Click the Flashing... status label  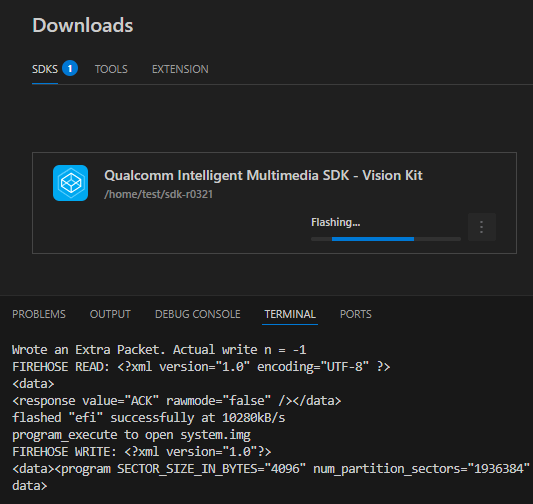[x=336, y=222]
